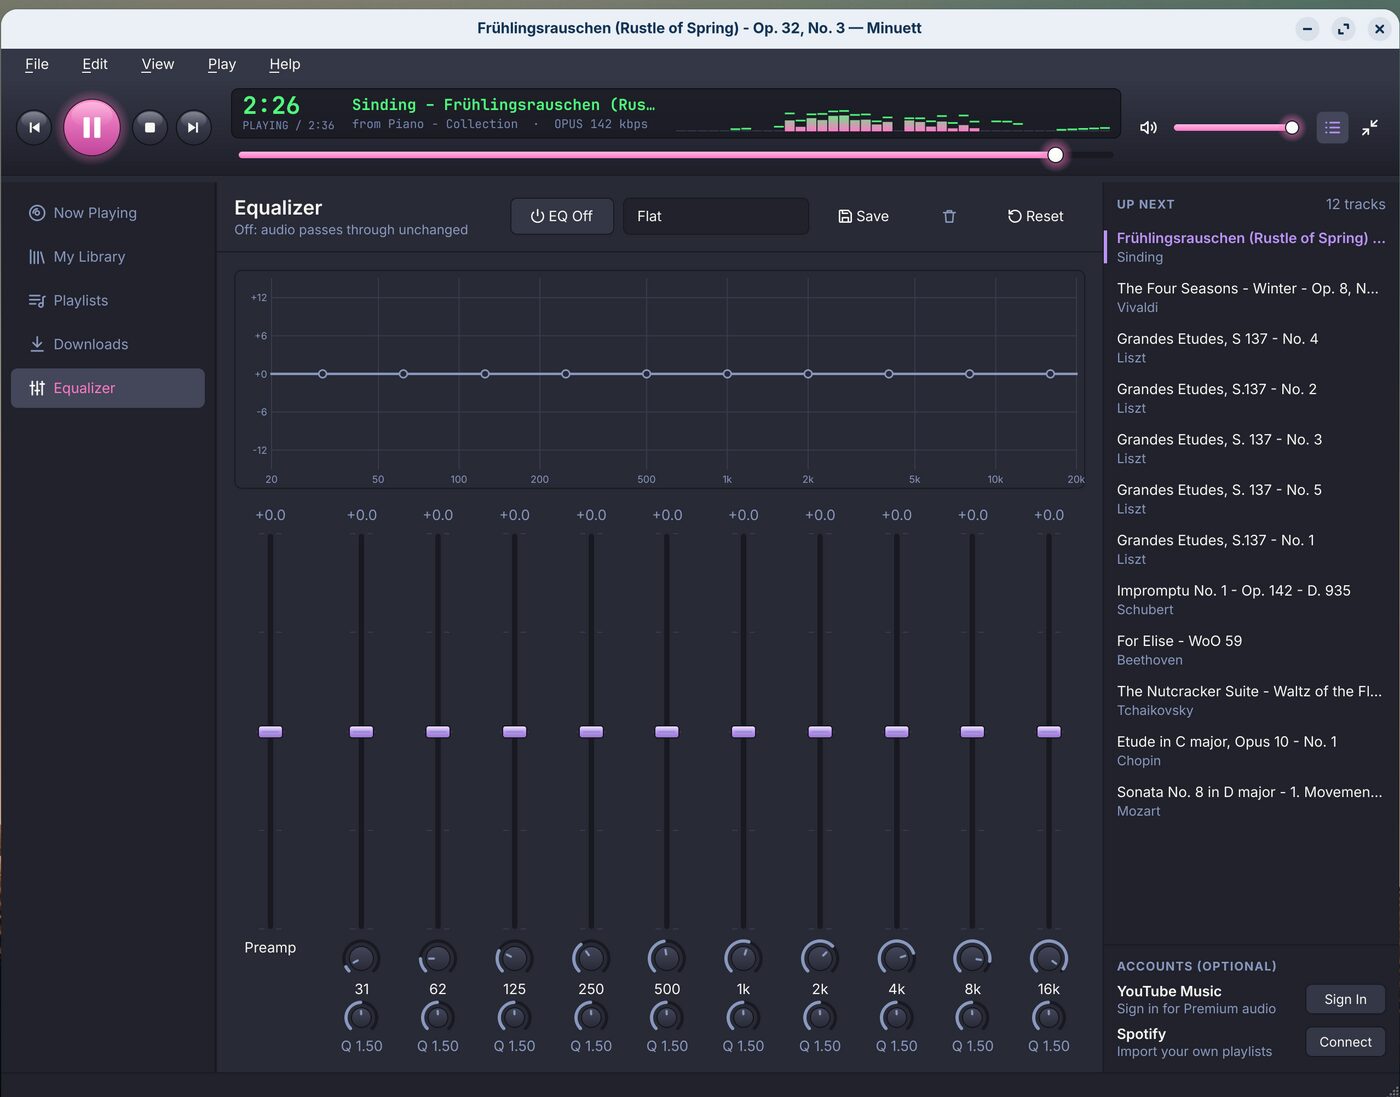Open the File menu

(x=37, y=64)
